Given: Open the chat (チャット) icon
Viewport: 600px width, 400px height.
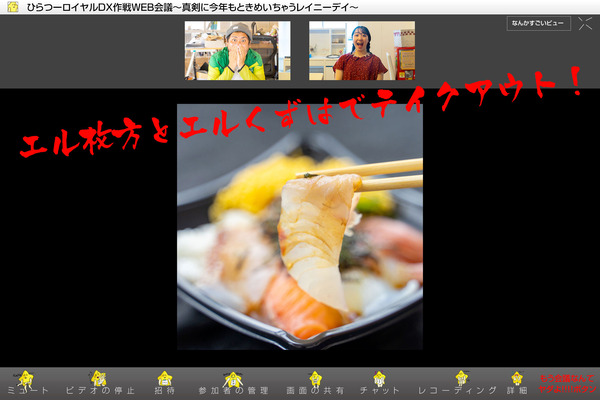Looking at the screenshot, I should pyautogui.click(x=379, y=377).
